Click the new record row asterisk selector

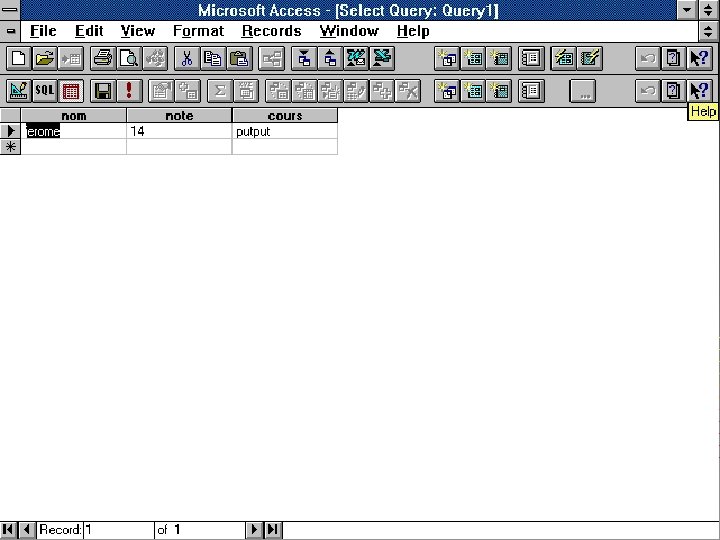click(x=10, y=147)
